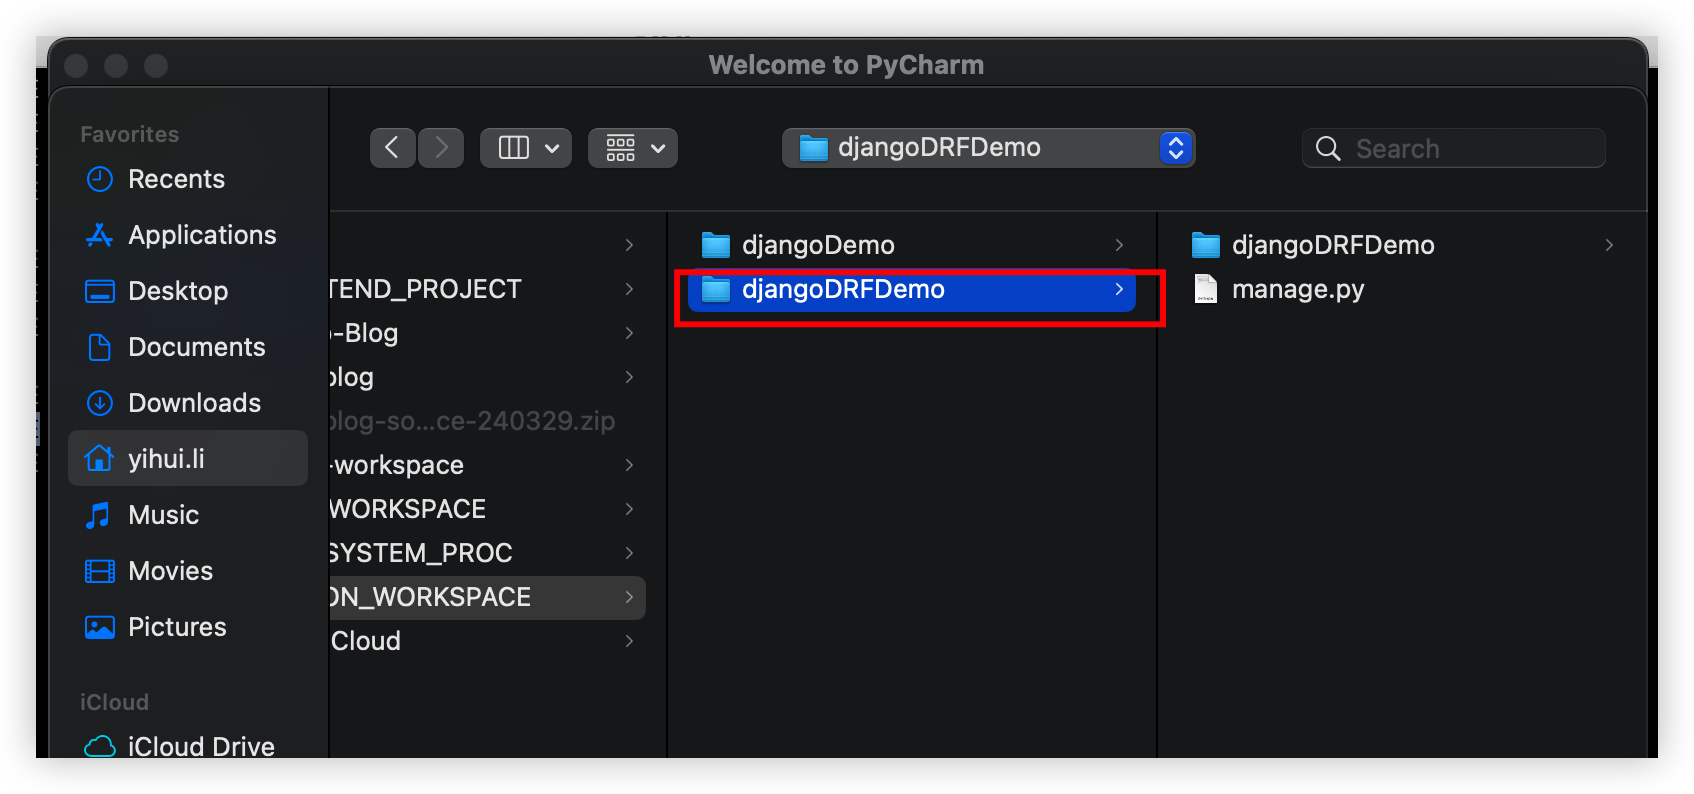Viewport: 1694px width, 794px height.
Task: Select the djangoDemo folder
Action: pyautogui.click(x=818, y=245)
